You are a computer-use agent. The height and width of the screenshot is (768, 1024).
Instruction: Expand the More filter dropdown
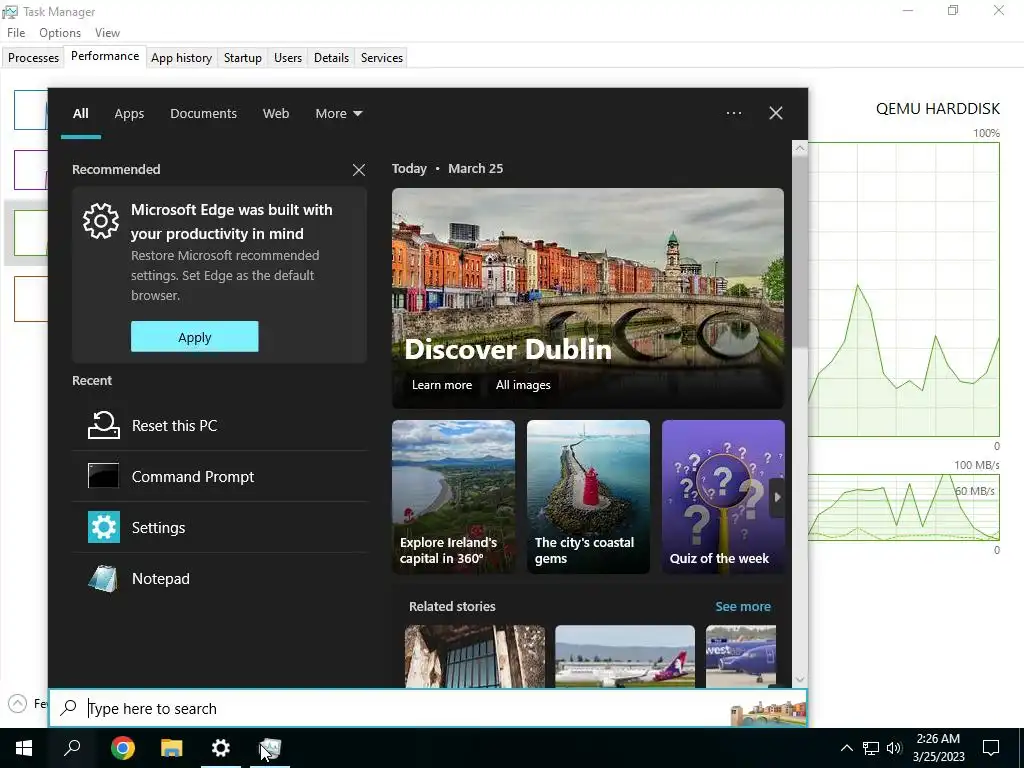[338, 114]
